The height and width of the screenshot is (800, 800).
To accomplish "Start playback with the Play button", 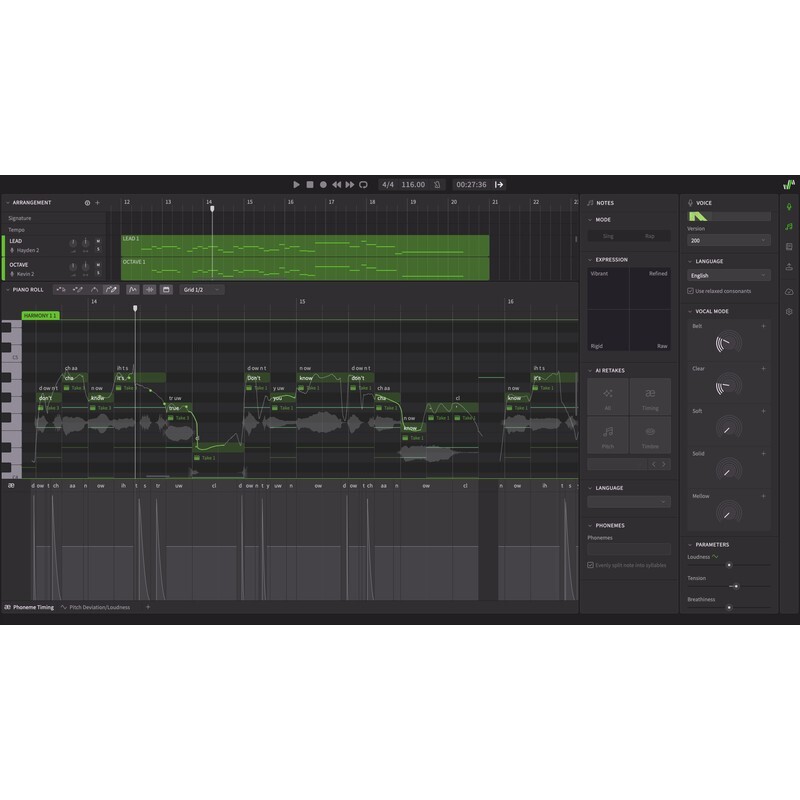I will coord(295,184).
